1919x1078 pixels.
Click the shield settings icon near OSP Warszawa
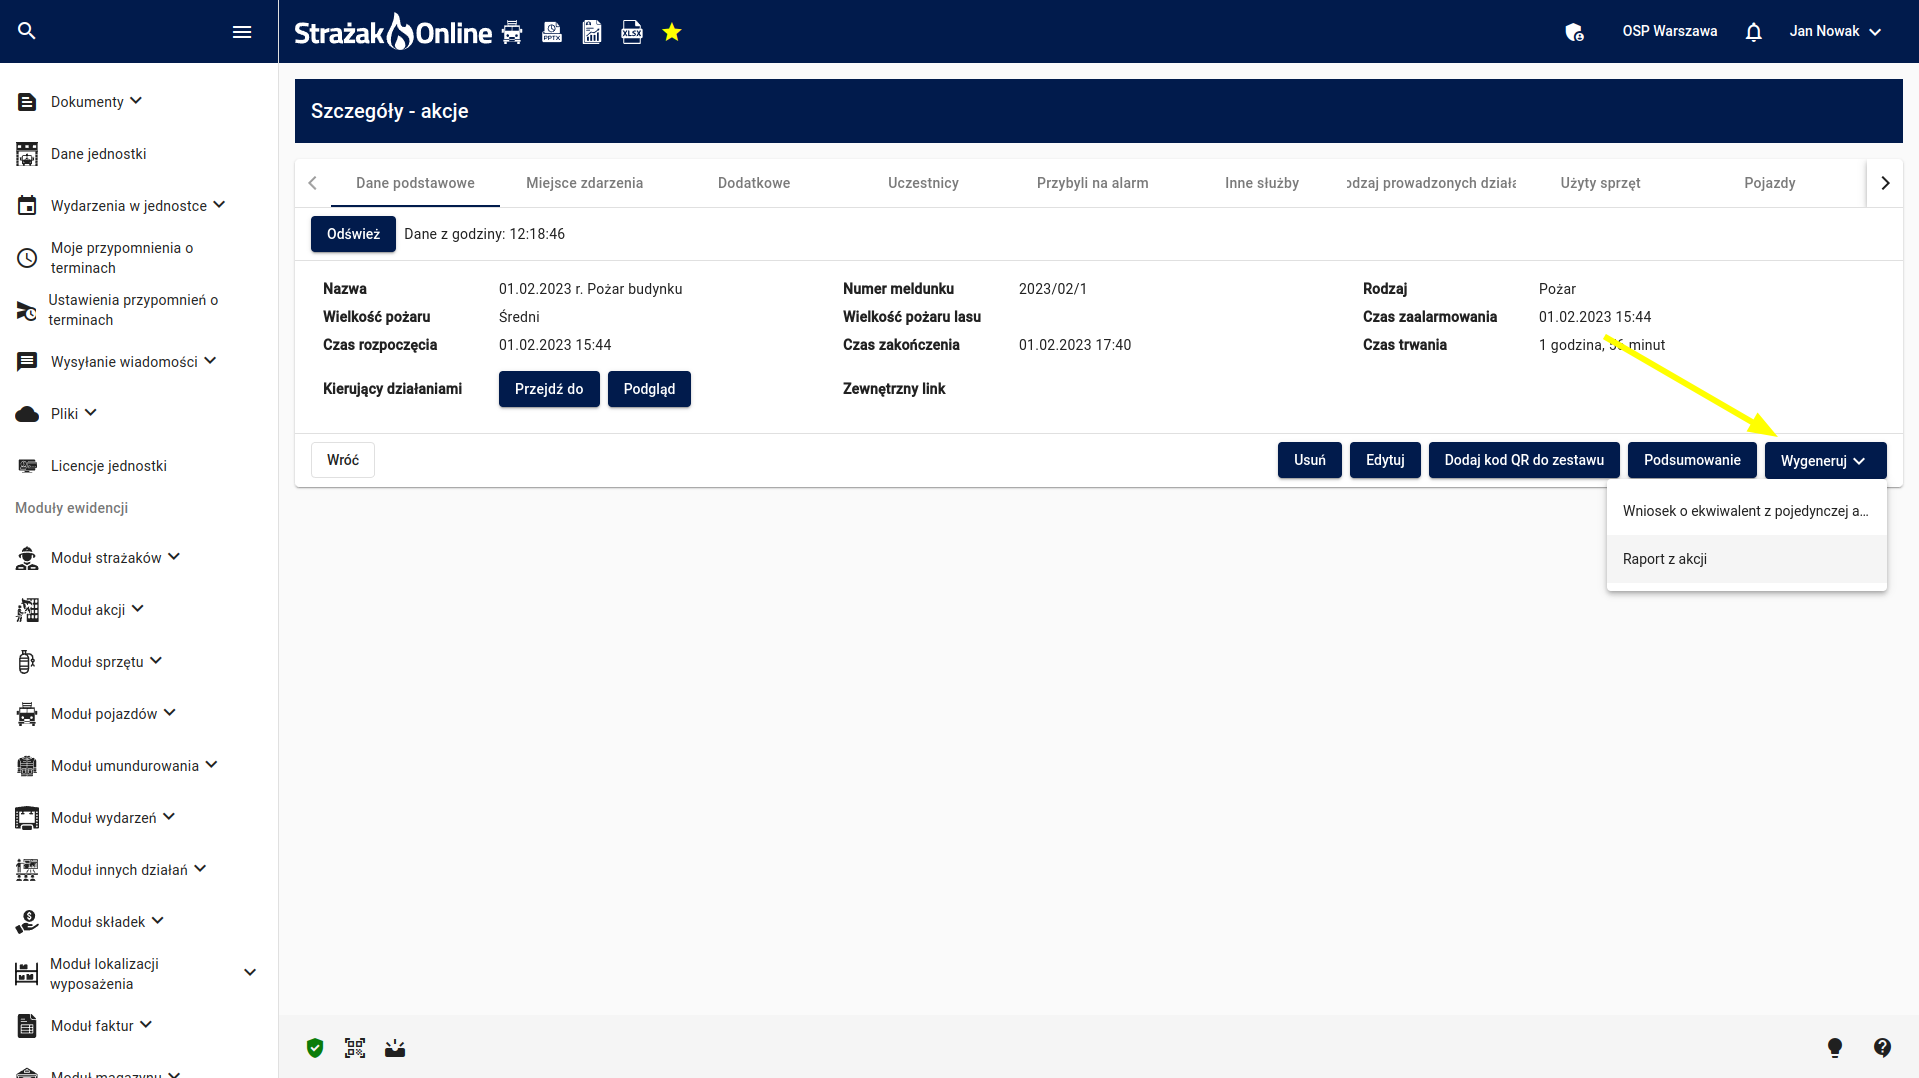pyautogui.click(x=1574, y=32)
